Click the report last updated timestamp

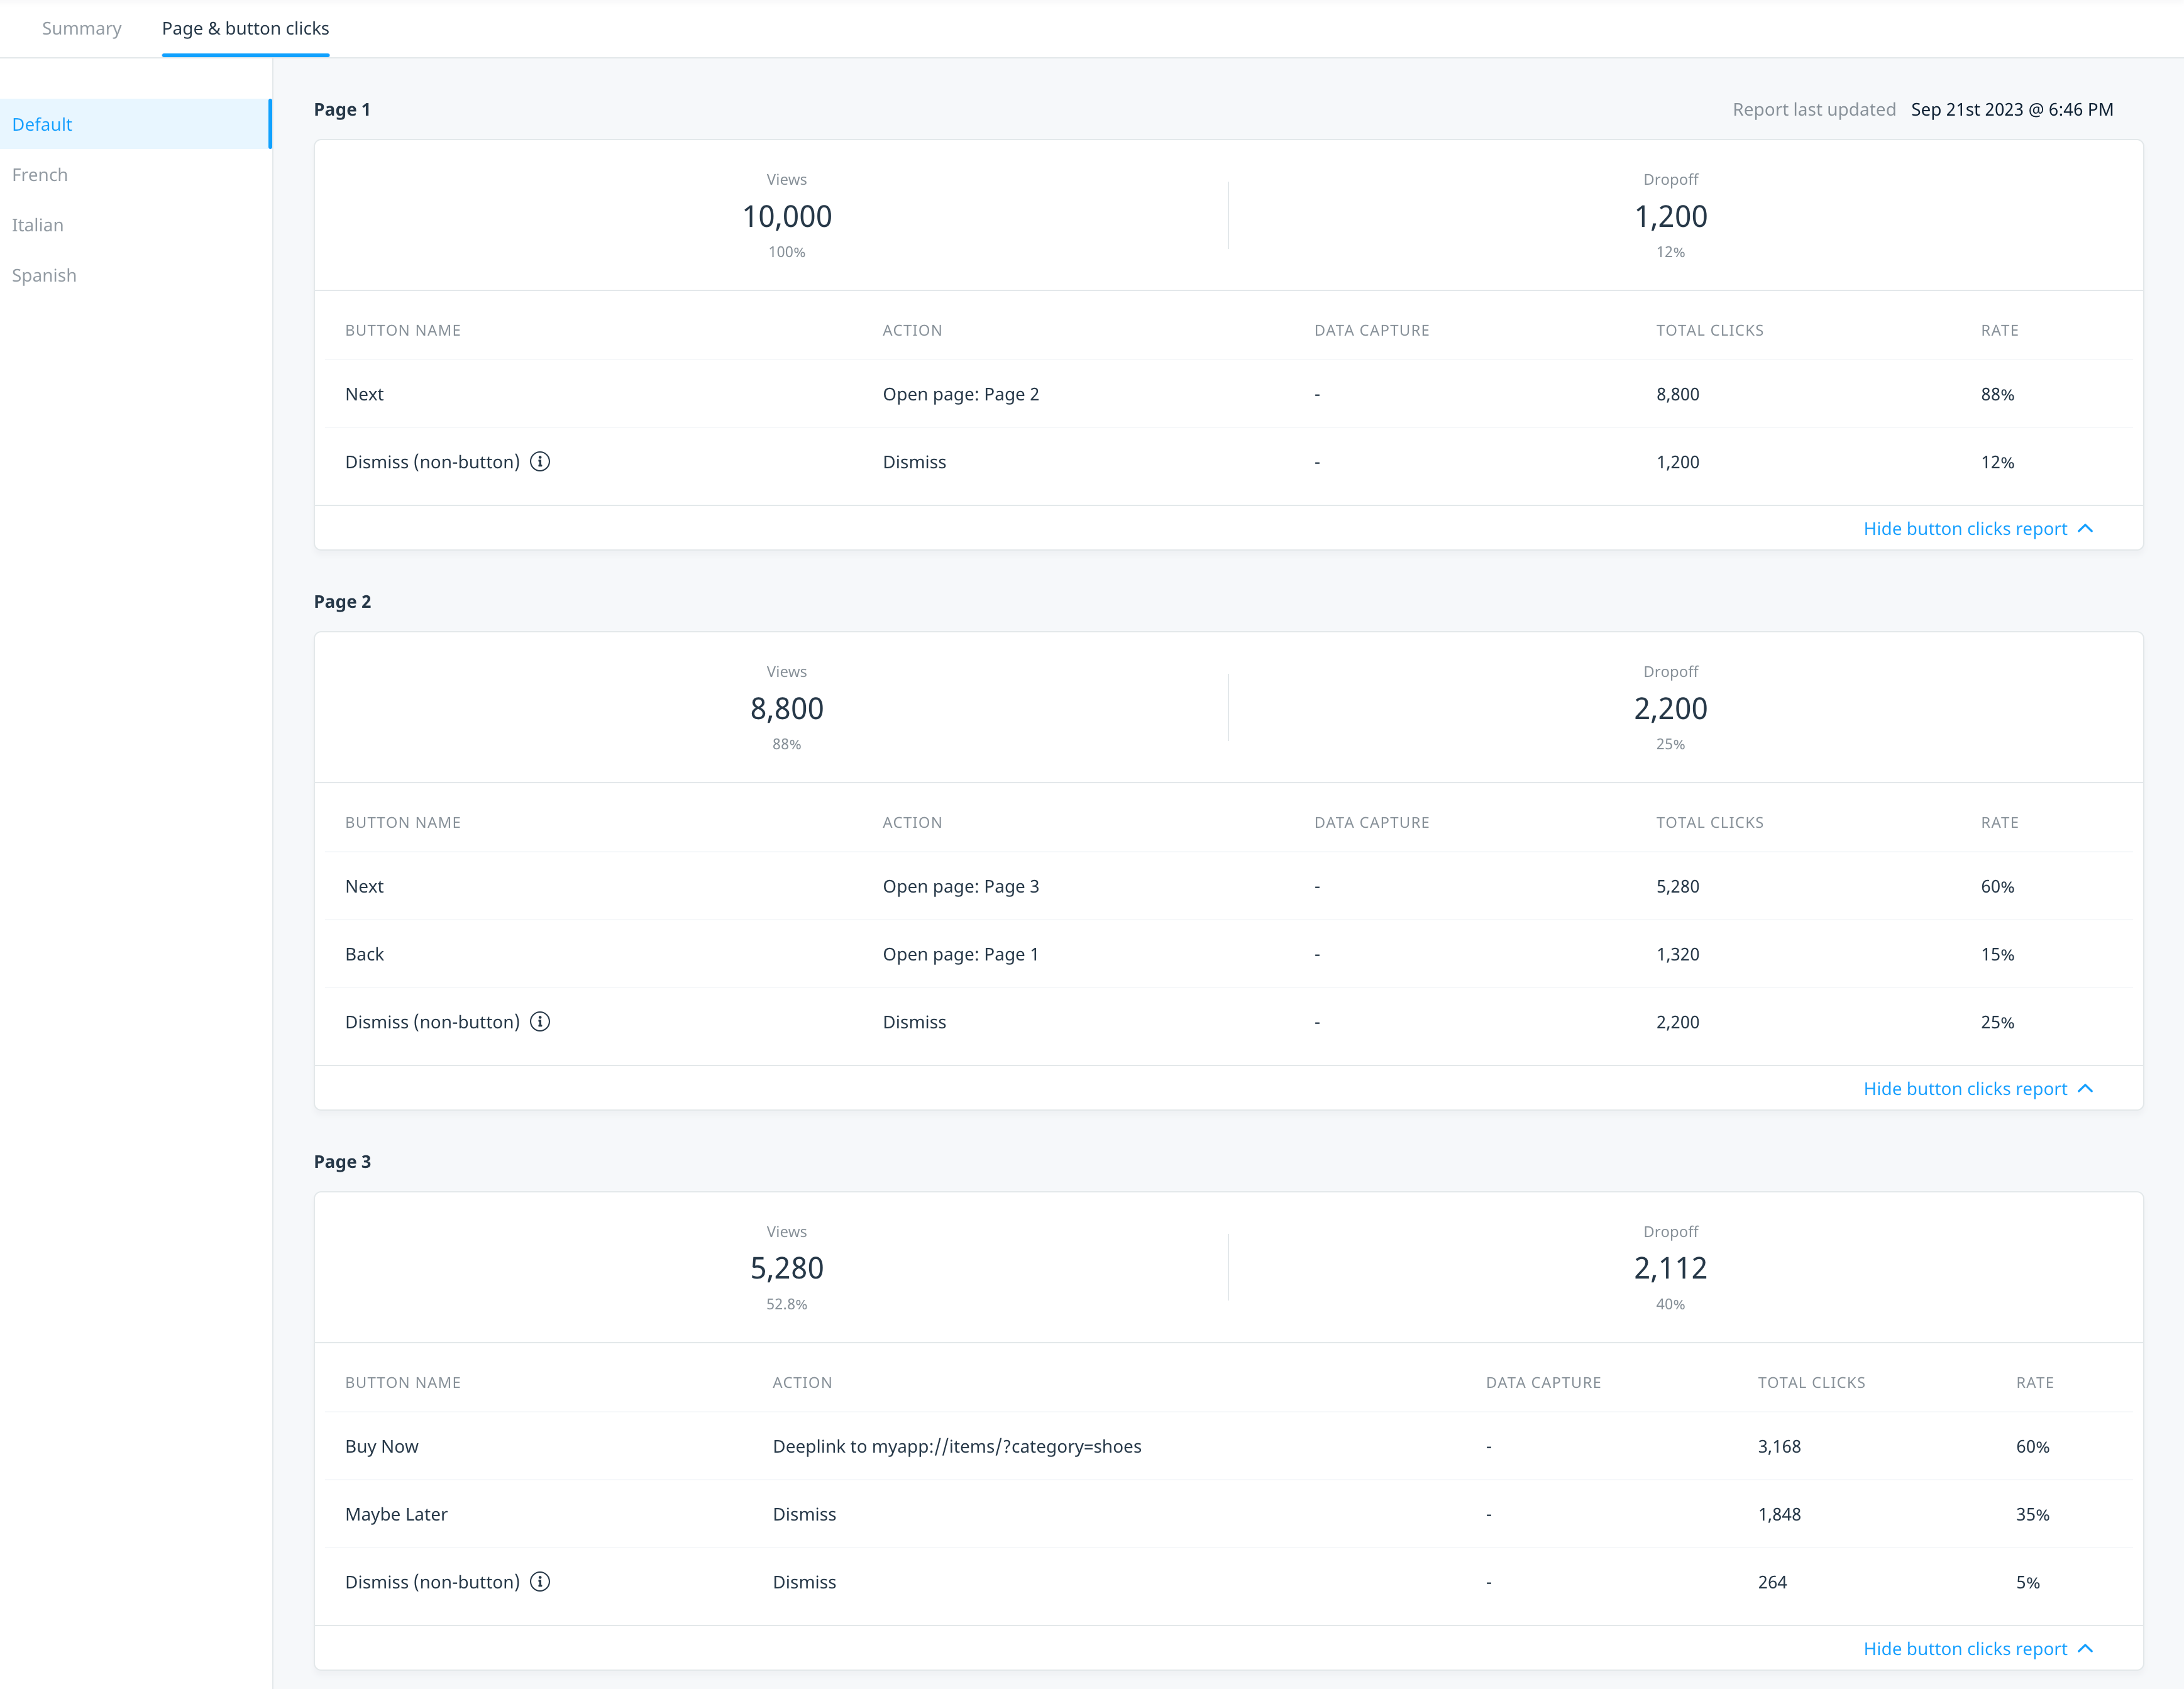2012,109
